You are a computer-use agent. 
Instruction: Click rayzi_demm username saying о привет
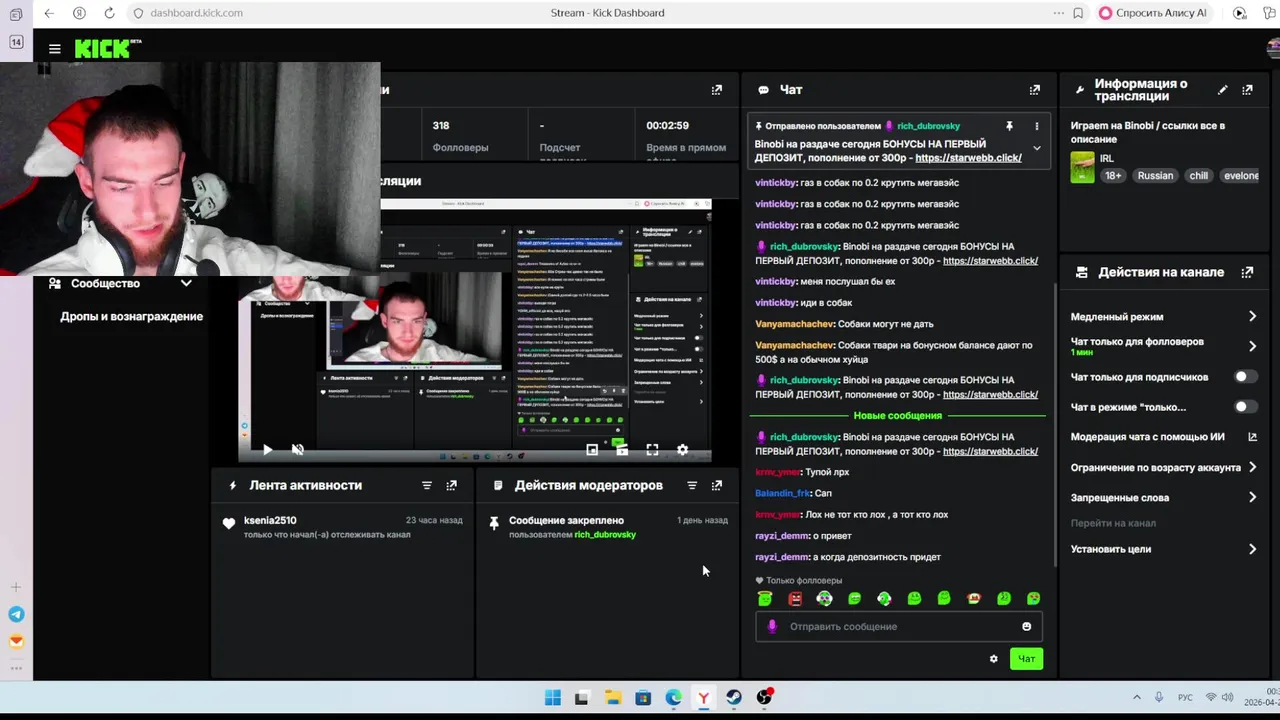point(782,536)
